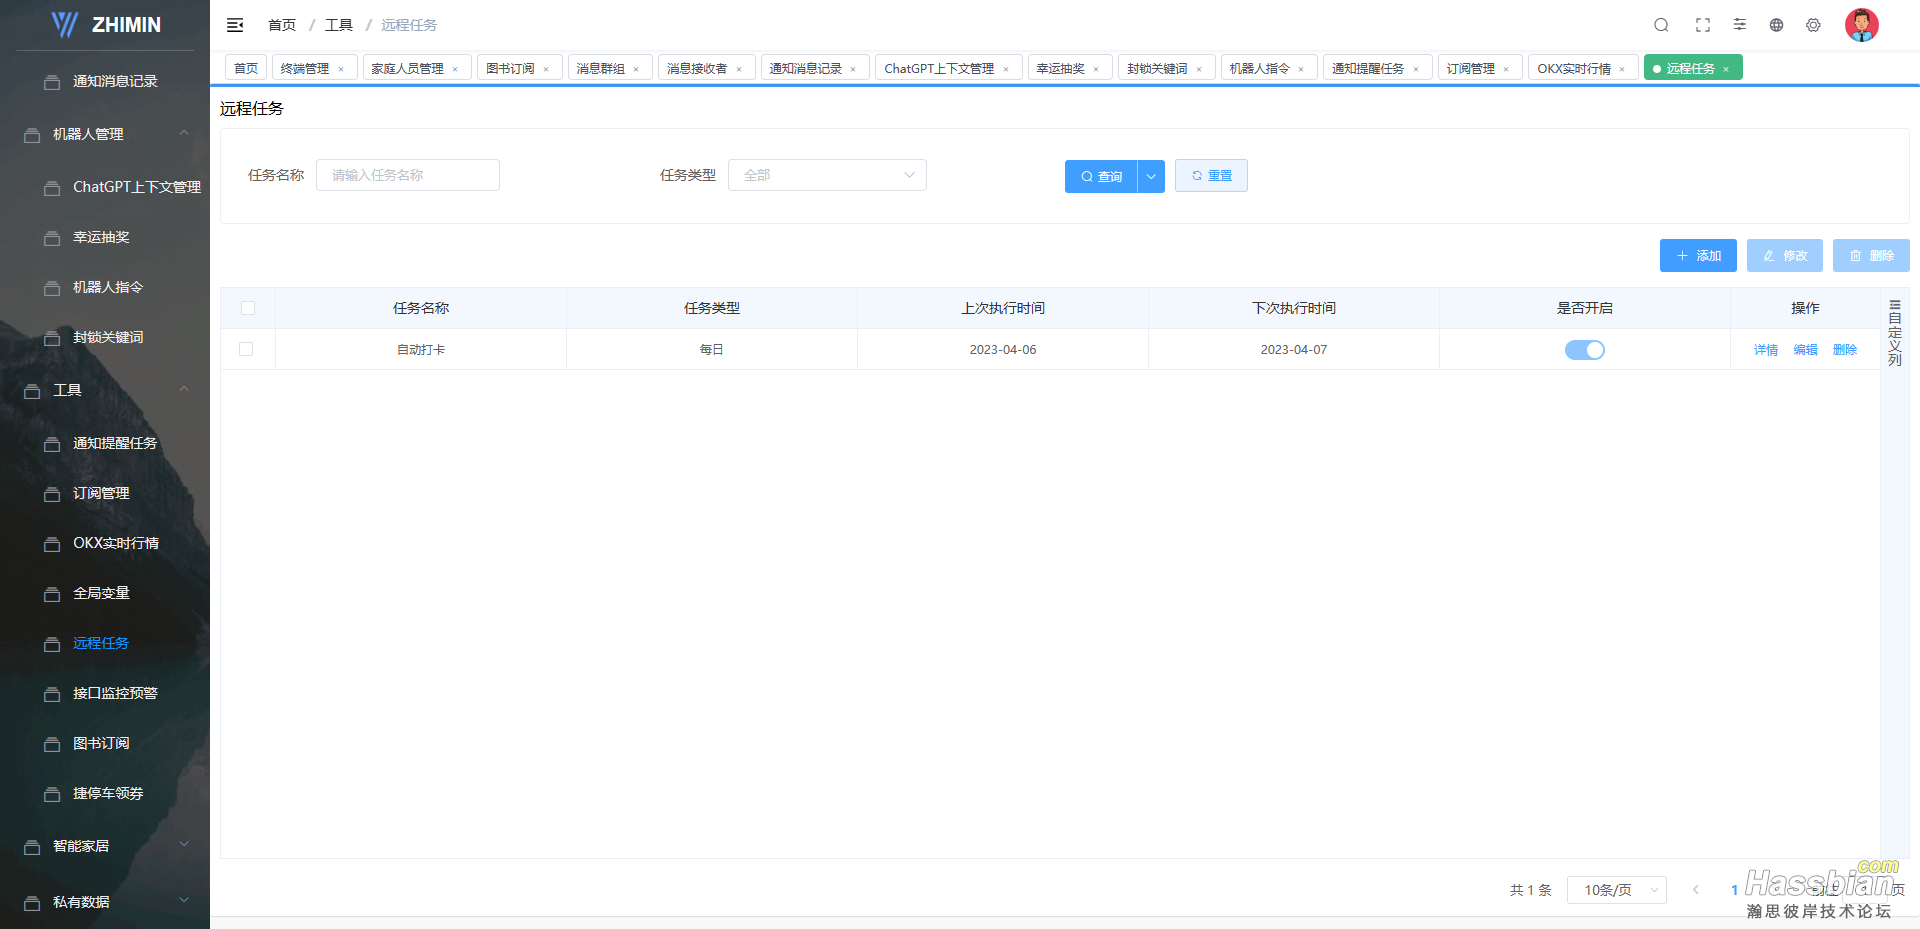Focus the 任务名称 input field
Screen dimensions: 1920x929
point(408,175)
